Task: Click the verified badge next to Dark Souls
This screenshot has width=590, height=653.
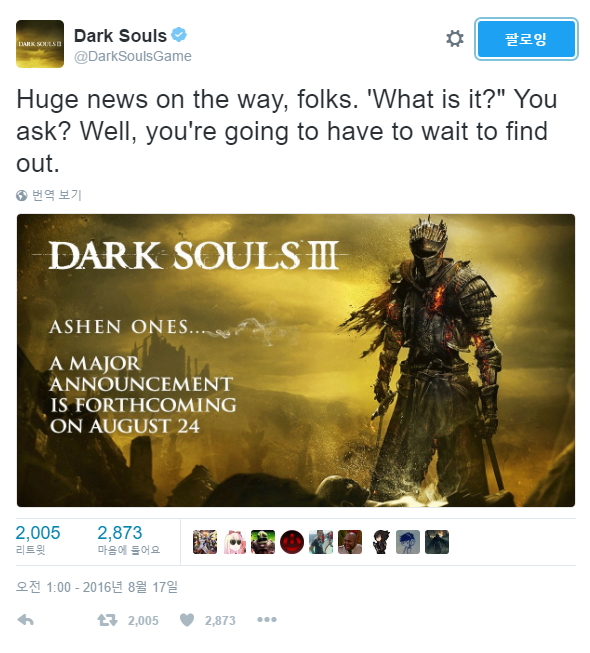Action: (x=179, y=35)
